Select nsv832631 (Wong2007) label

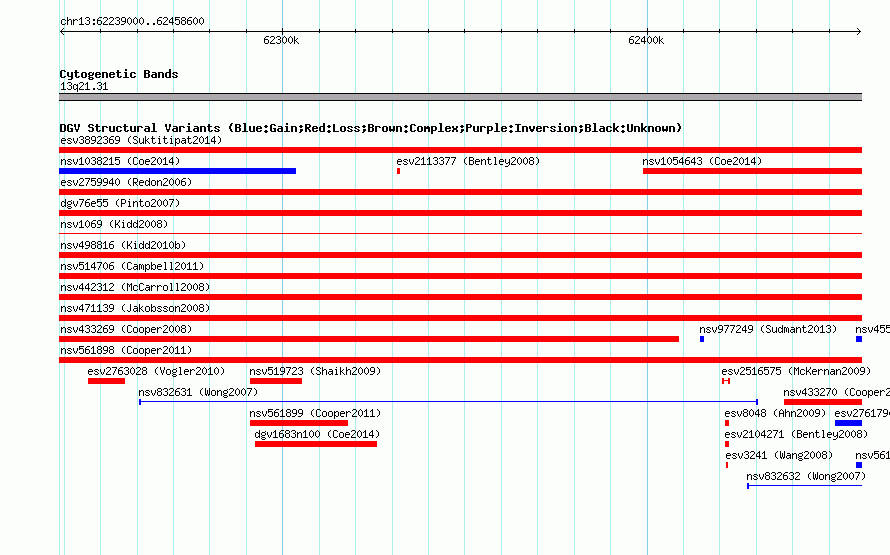(x=198, y=392)
